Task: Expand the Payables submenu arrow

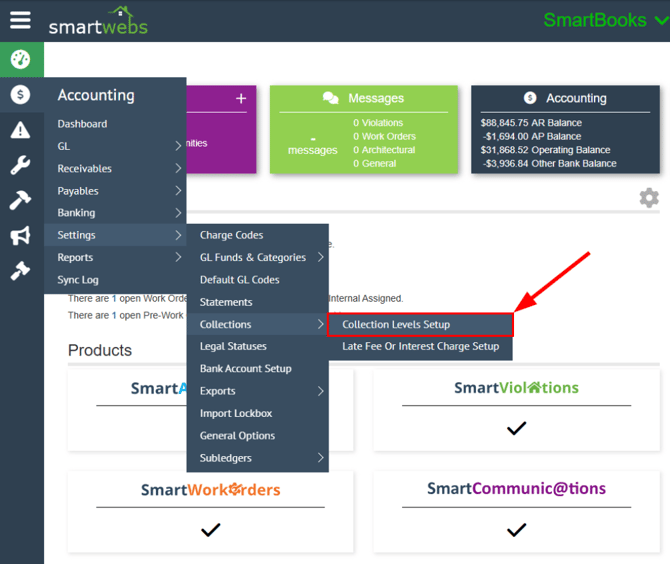Action: 178,191
